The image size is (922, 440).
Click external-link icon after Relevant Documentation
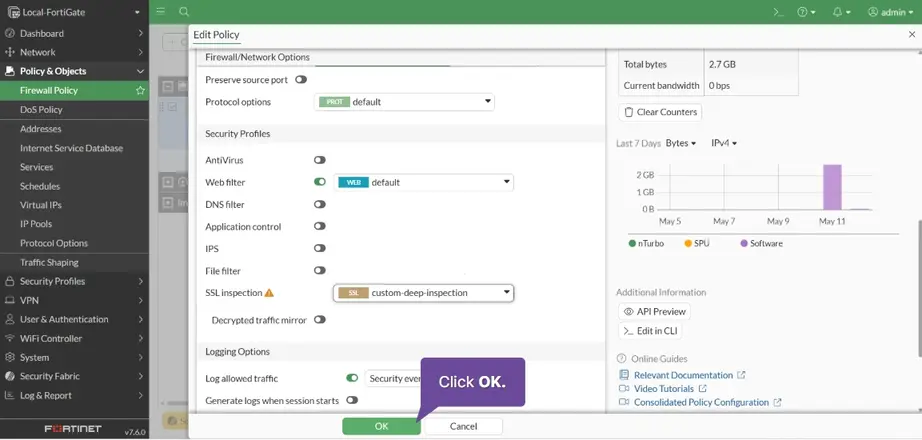(741, 375)
